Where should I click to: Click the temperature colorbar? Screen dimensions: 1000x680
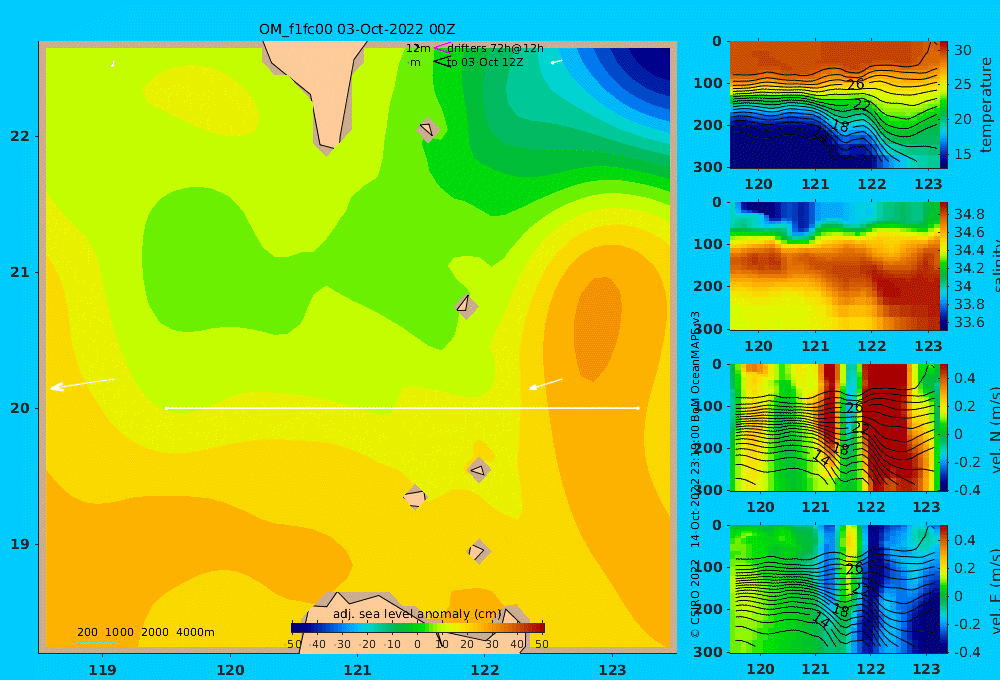pos(944,105)
